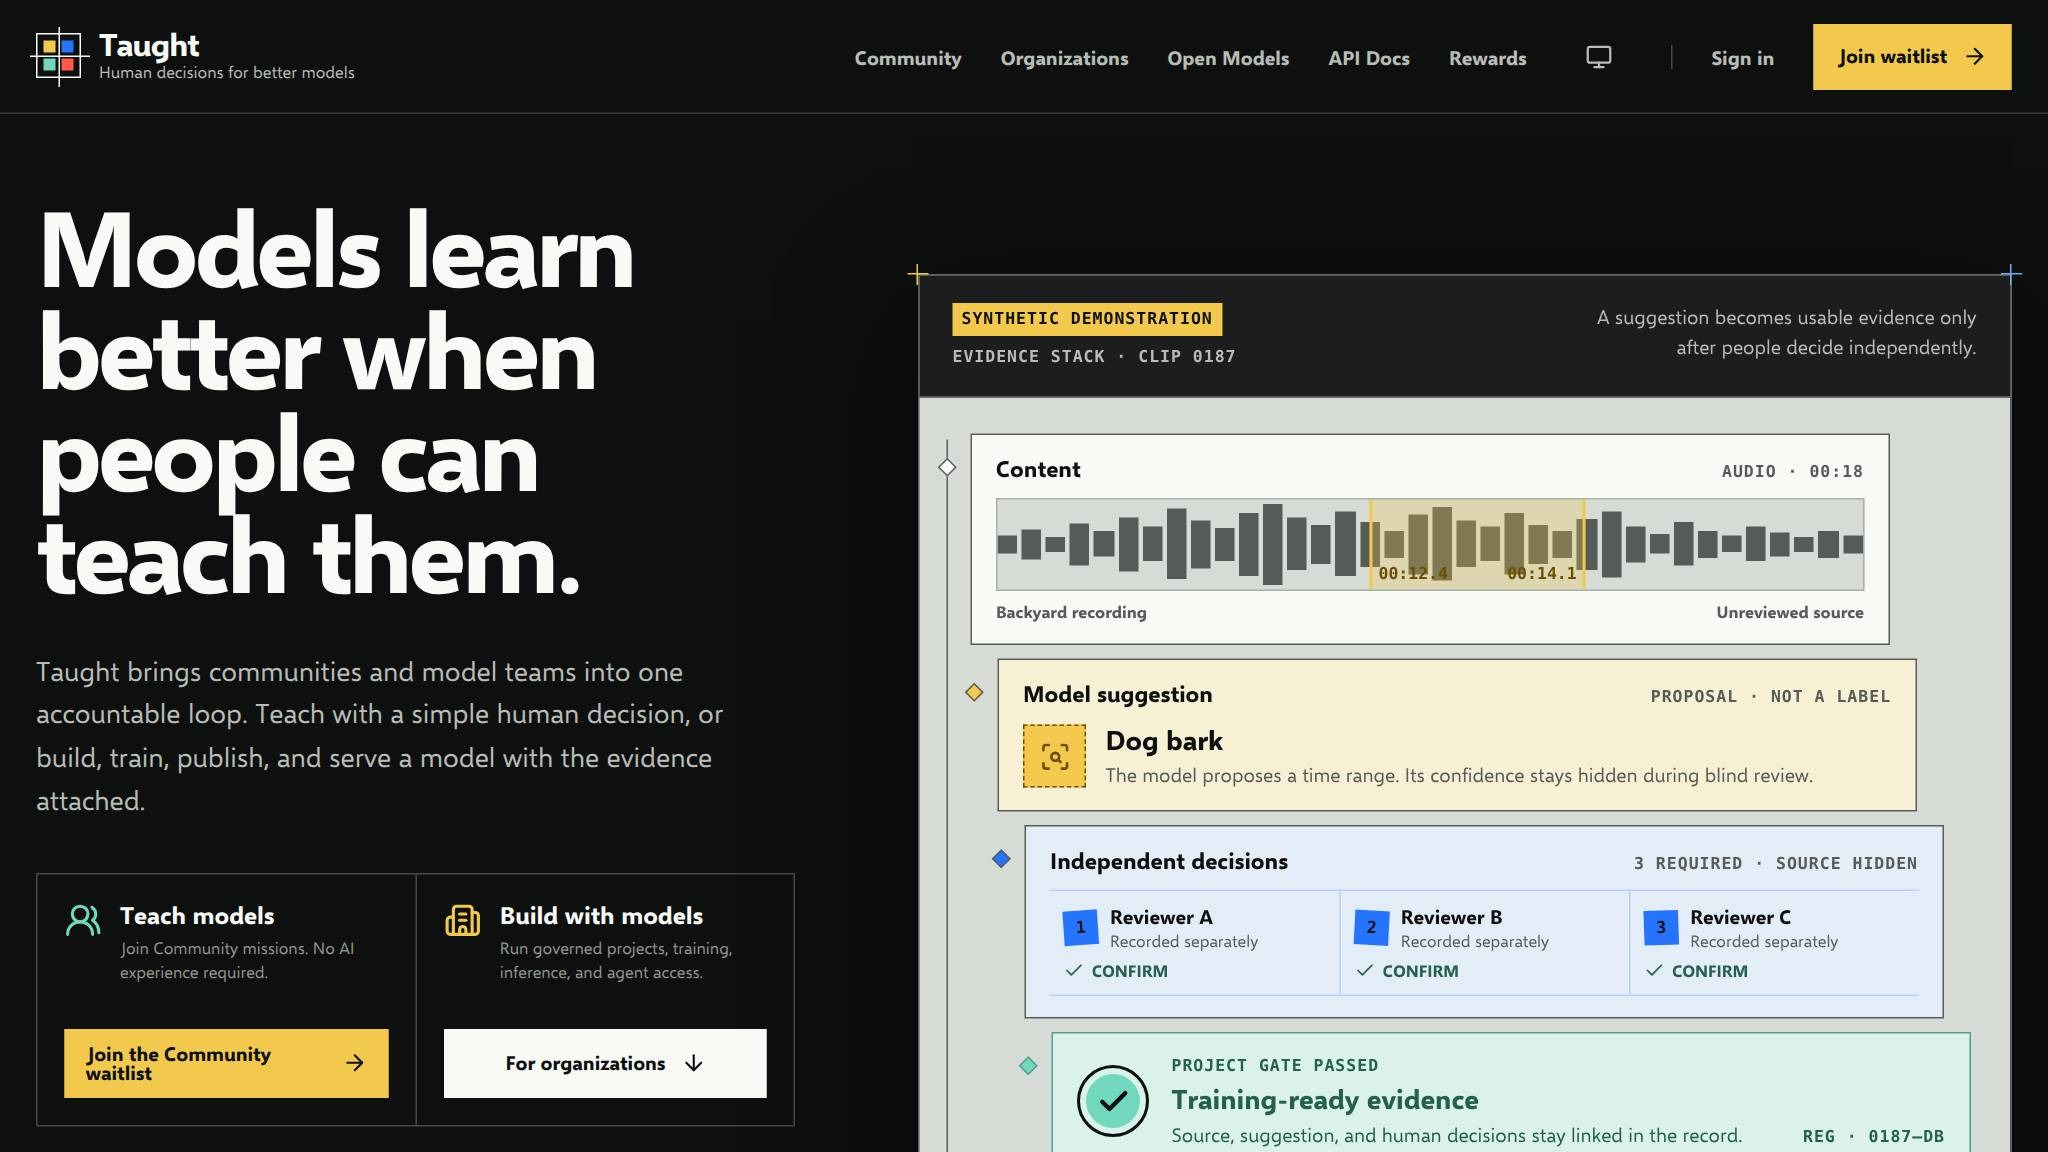Expand the For organizations button
The width and height of the screenshot is (2048, 1152).
click(605, 1063)
